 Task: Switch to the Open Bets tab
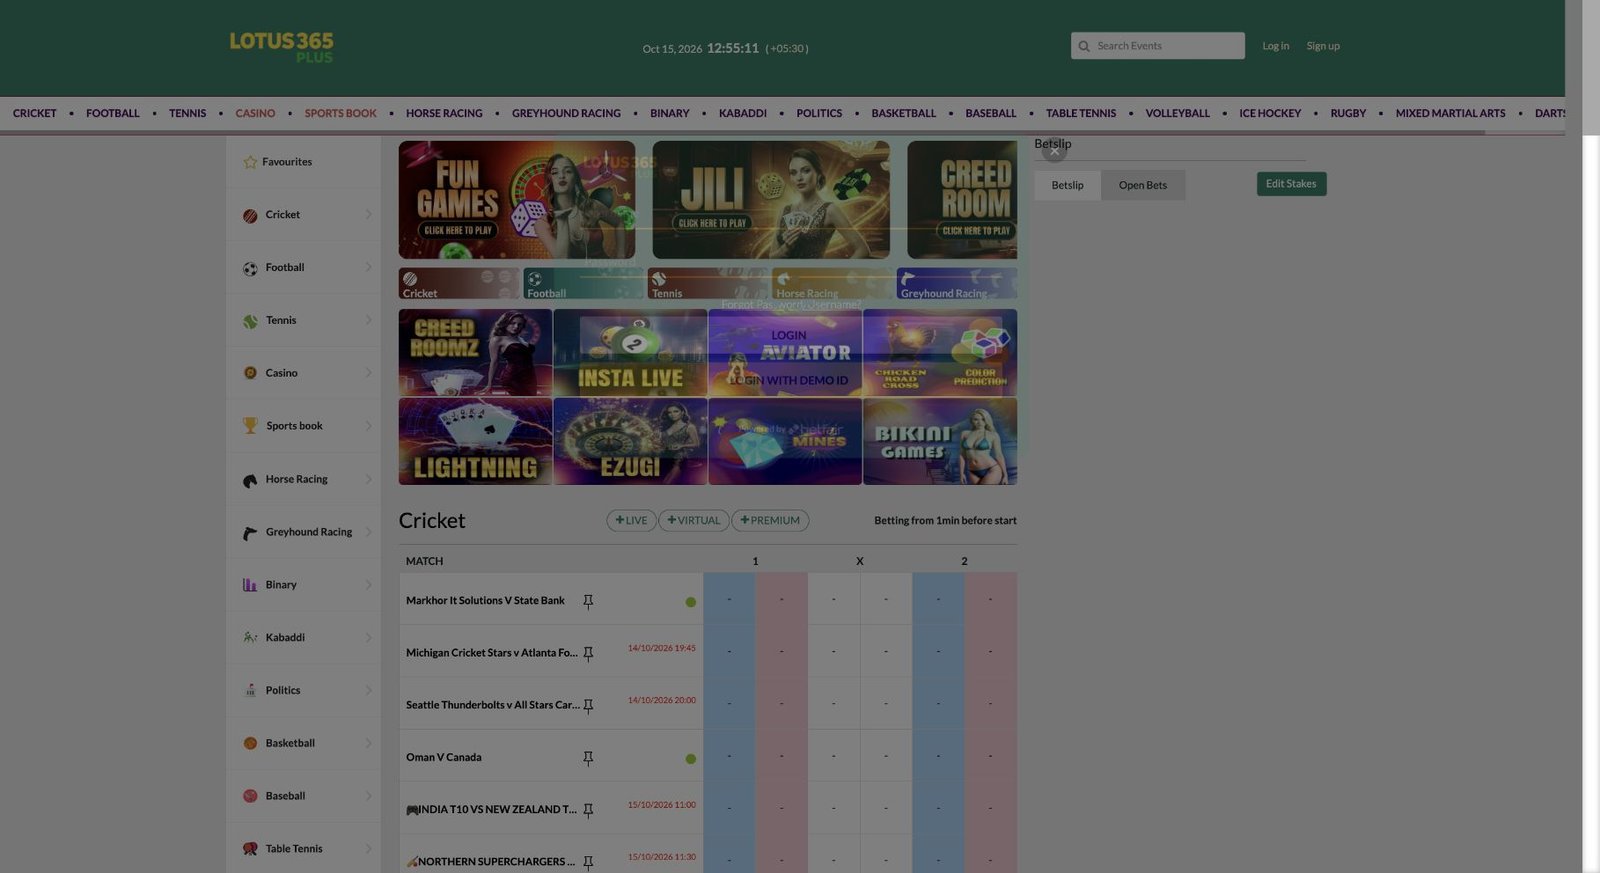(x=1143, y=186)
